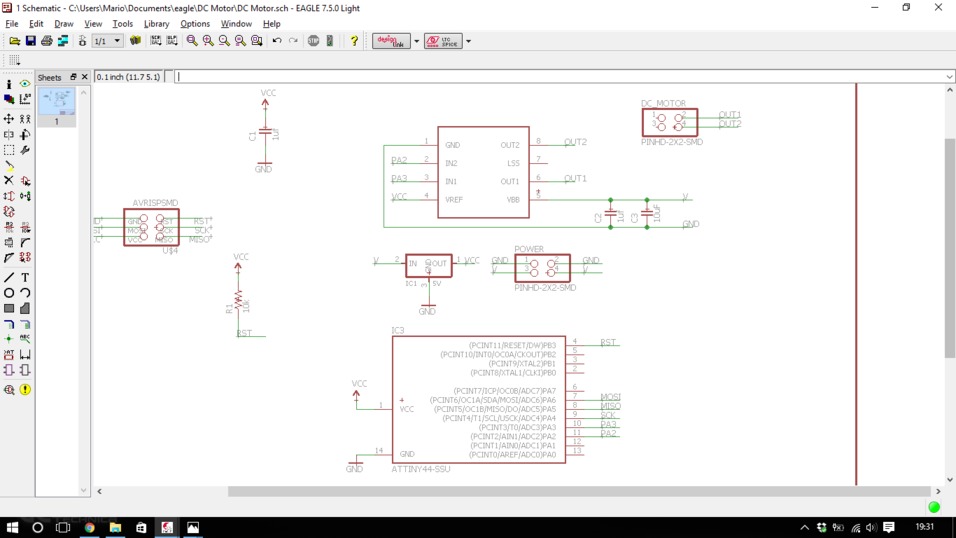Image resolution: width=956 pixels, height=538 pixels.
Task: Open the View menu
Action: (93, 24)
